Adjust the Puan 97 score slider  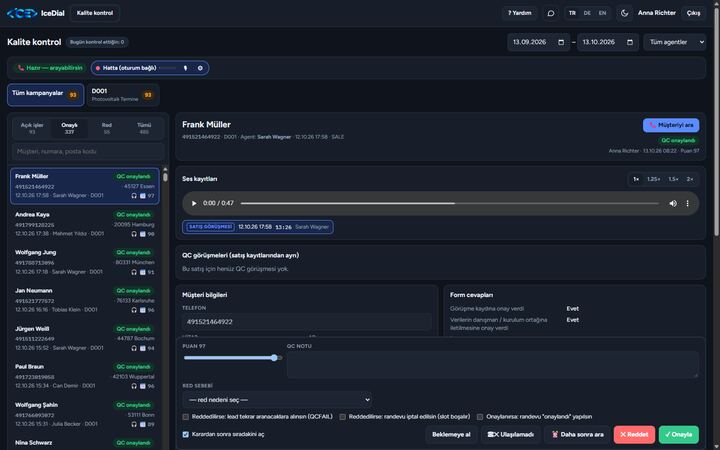tap(232, 358)
